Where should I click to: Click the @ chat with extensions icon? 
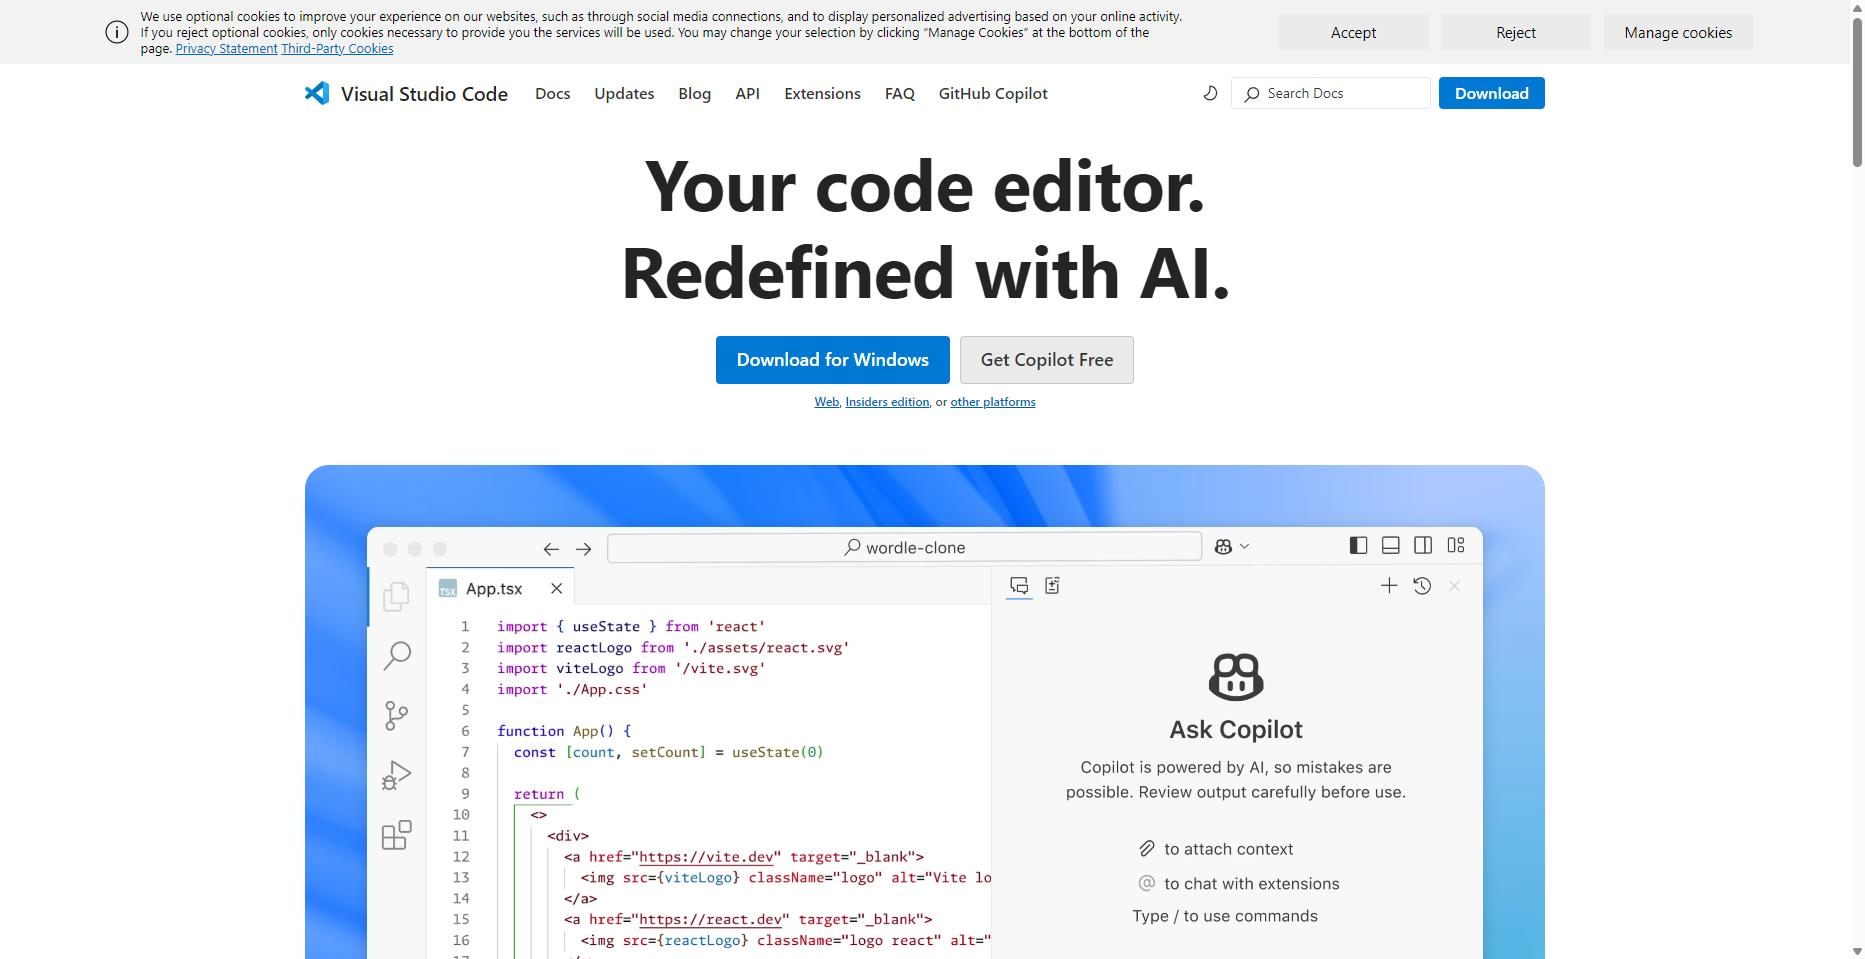coord(1147,883)
